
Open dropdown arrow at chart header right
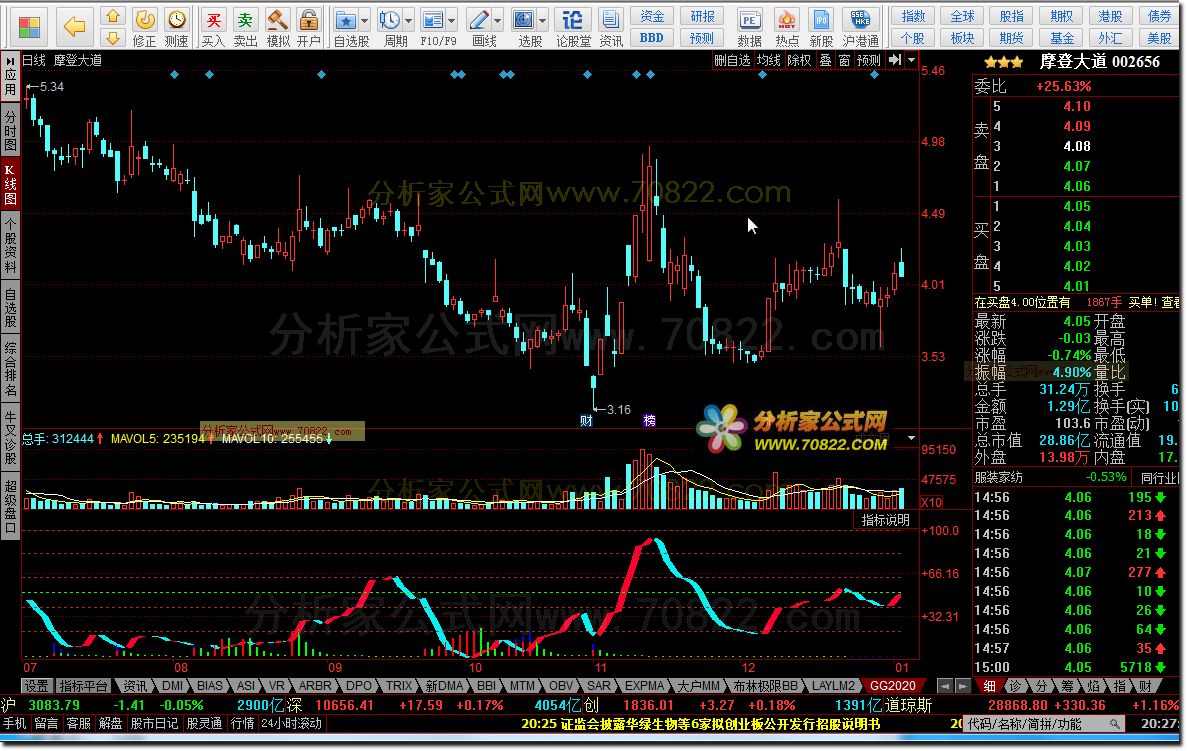pyautogui.click(x=911, y=60)
